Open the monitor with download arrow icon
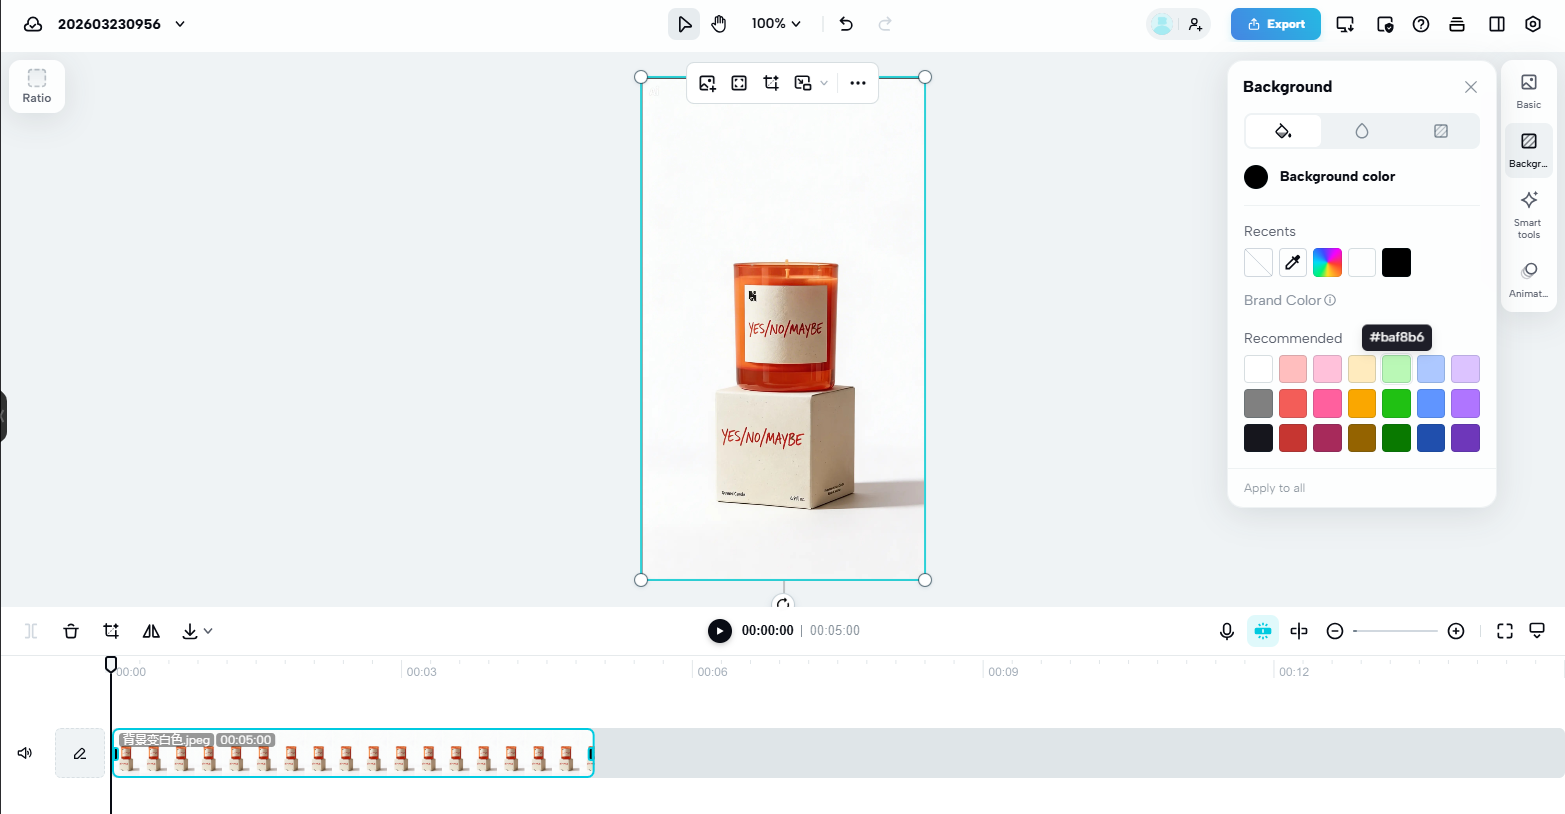Viewport: 1565px width, 814px height. tap(1345, 24)
